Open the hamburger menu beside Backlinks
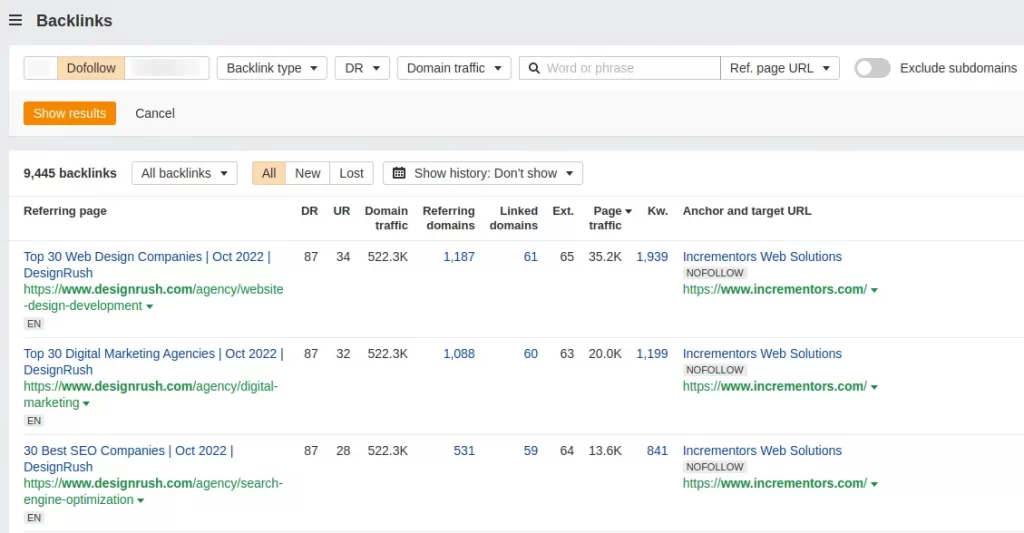The height and width of the screenshot is (533, 1024). tap(15, 20)
